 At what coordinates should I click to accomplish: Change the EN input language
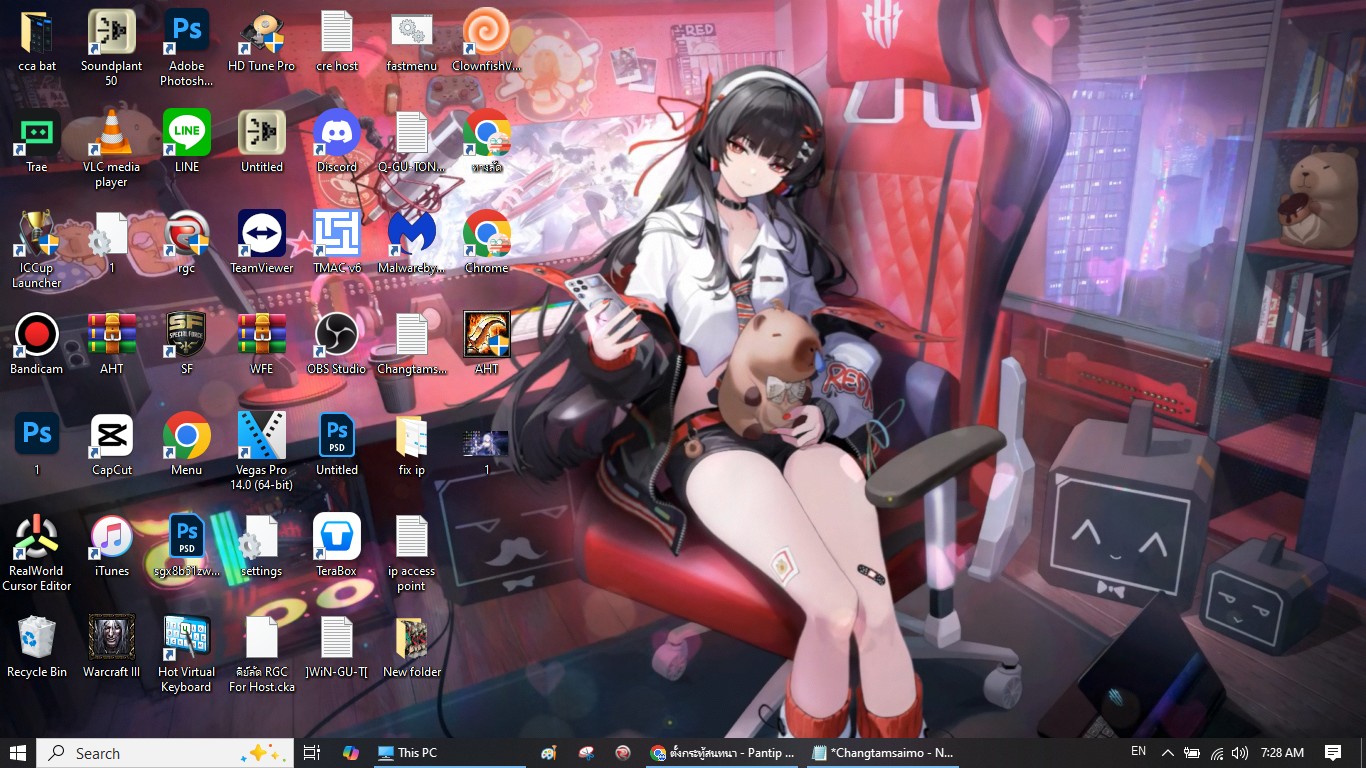click(1139, 752)
